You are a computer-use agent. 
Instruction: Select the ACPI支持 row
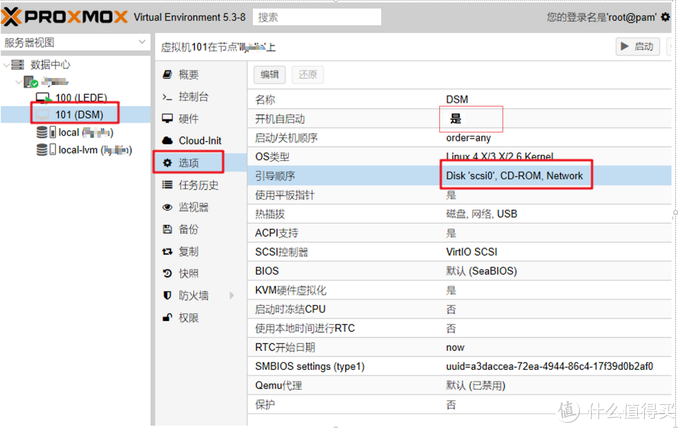pyautogui.click(x=459, y=233)
